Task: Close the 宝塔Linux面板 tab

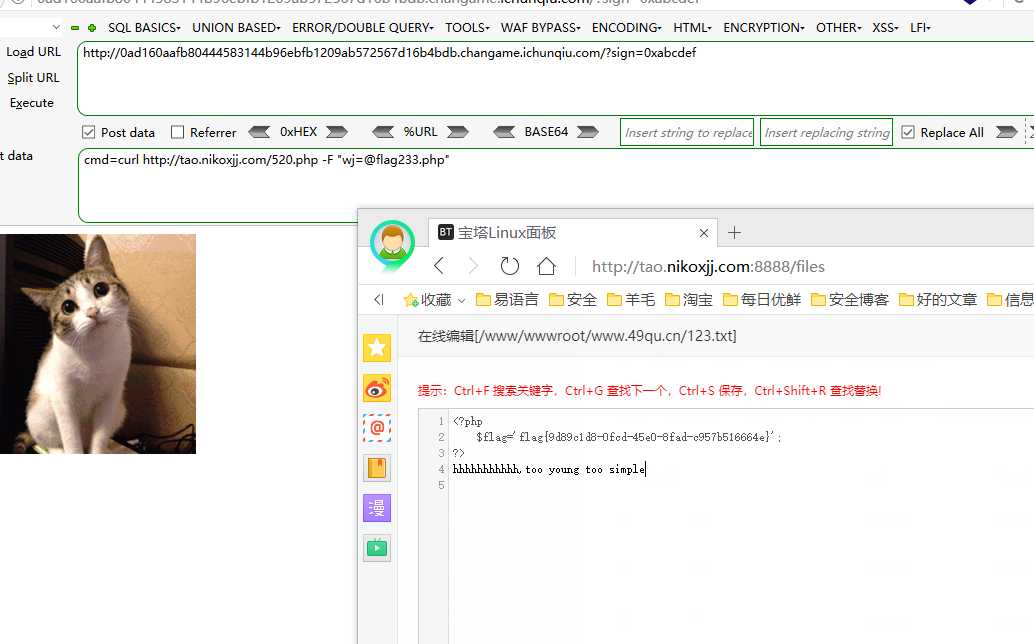Action: click(704, 233)
